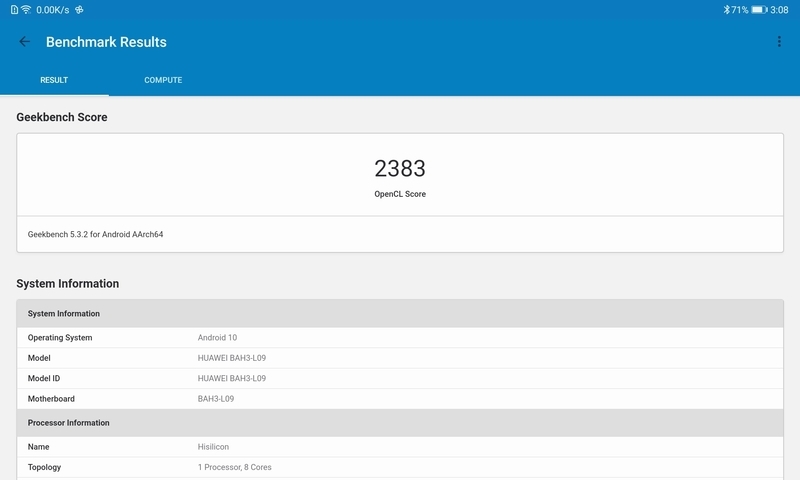Click the Processor Information header row
This screenshot has width=800, height=480.
coord(400,423)
